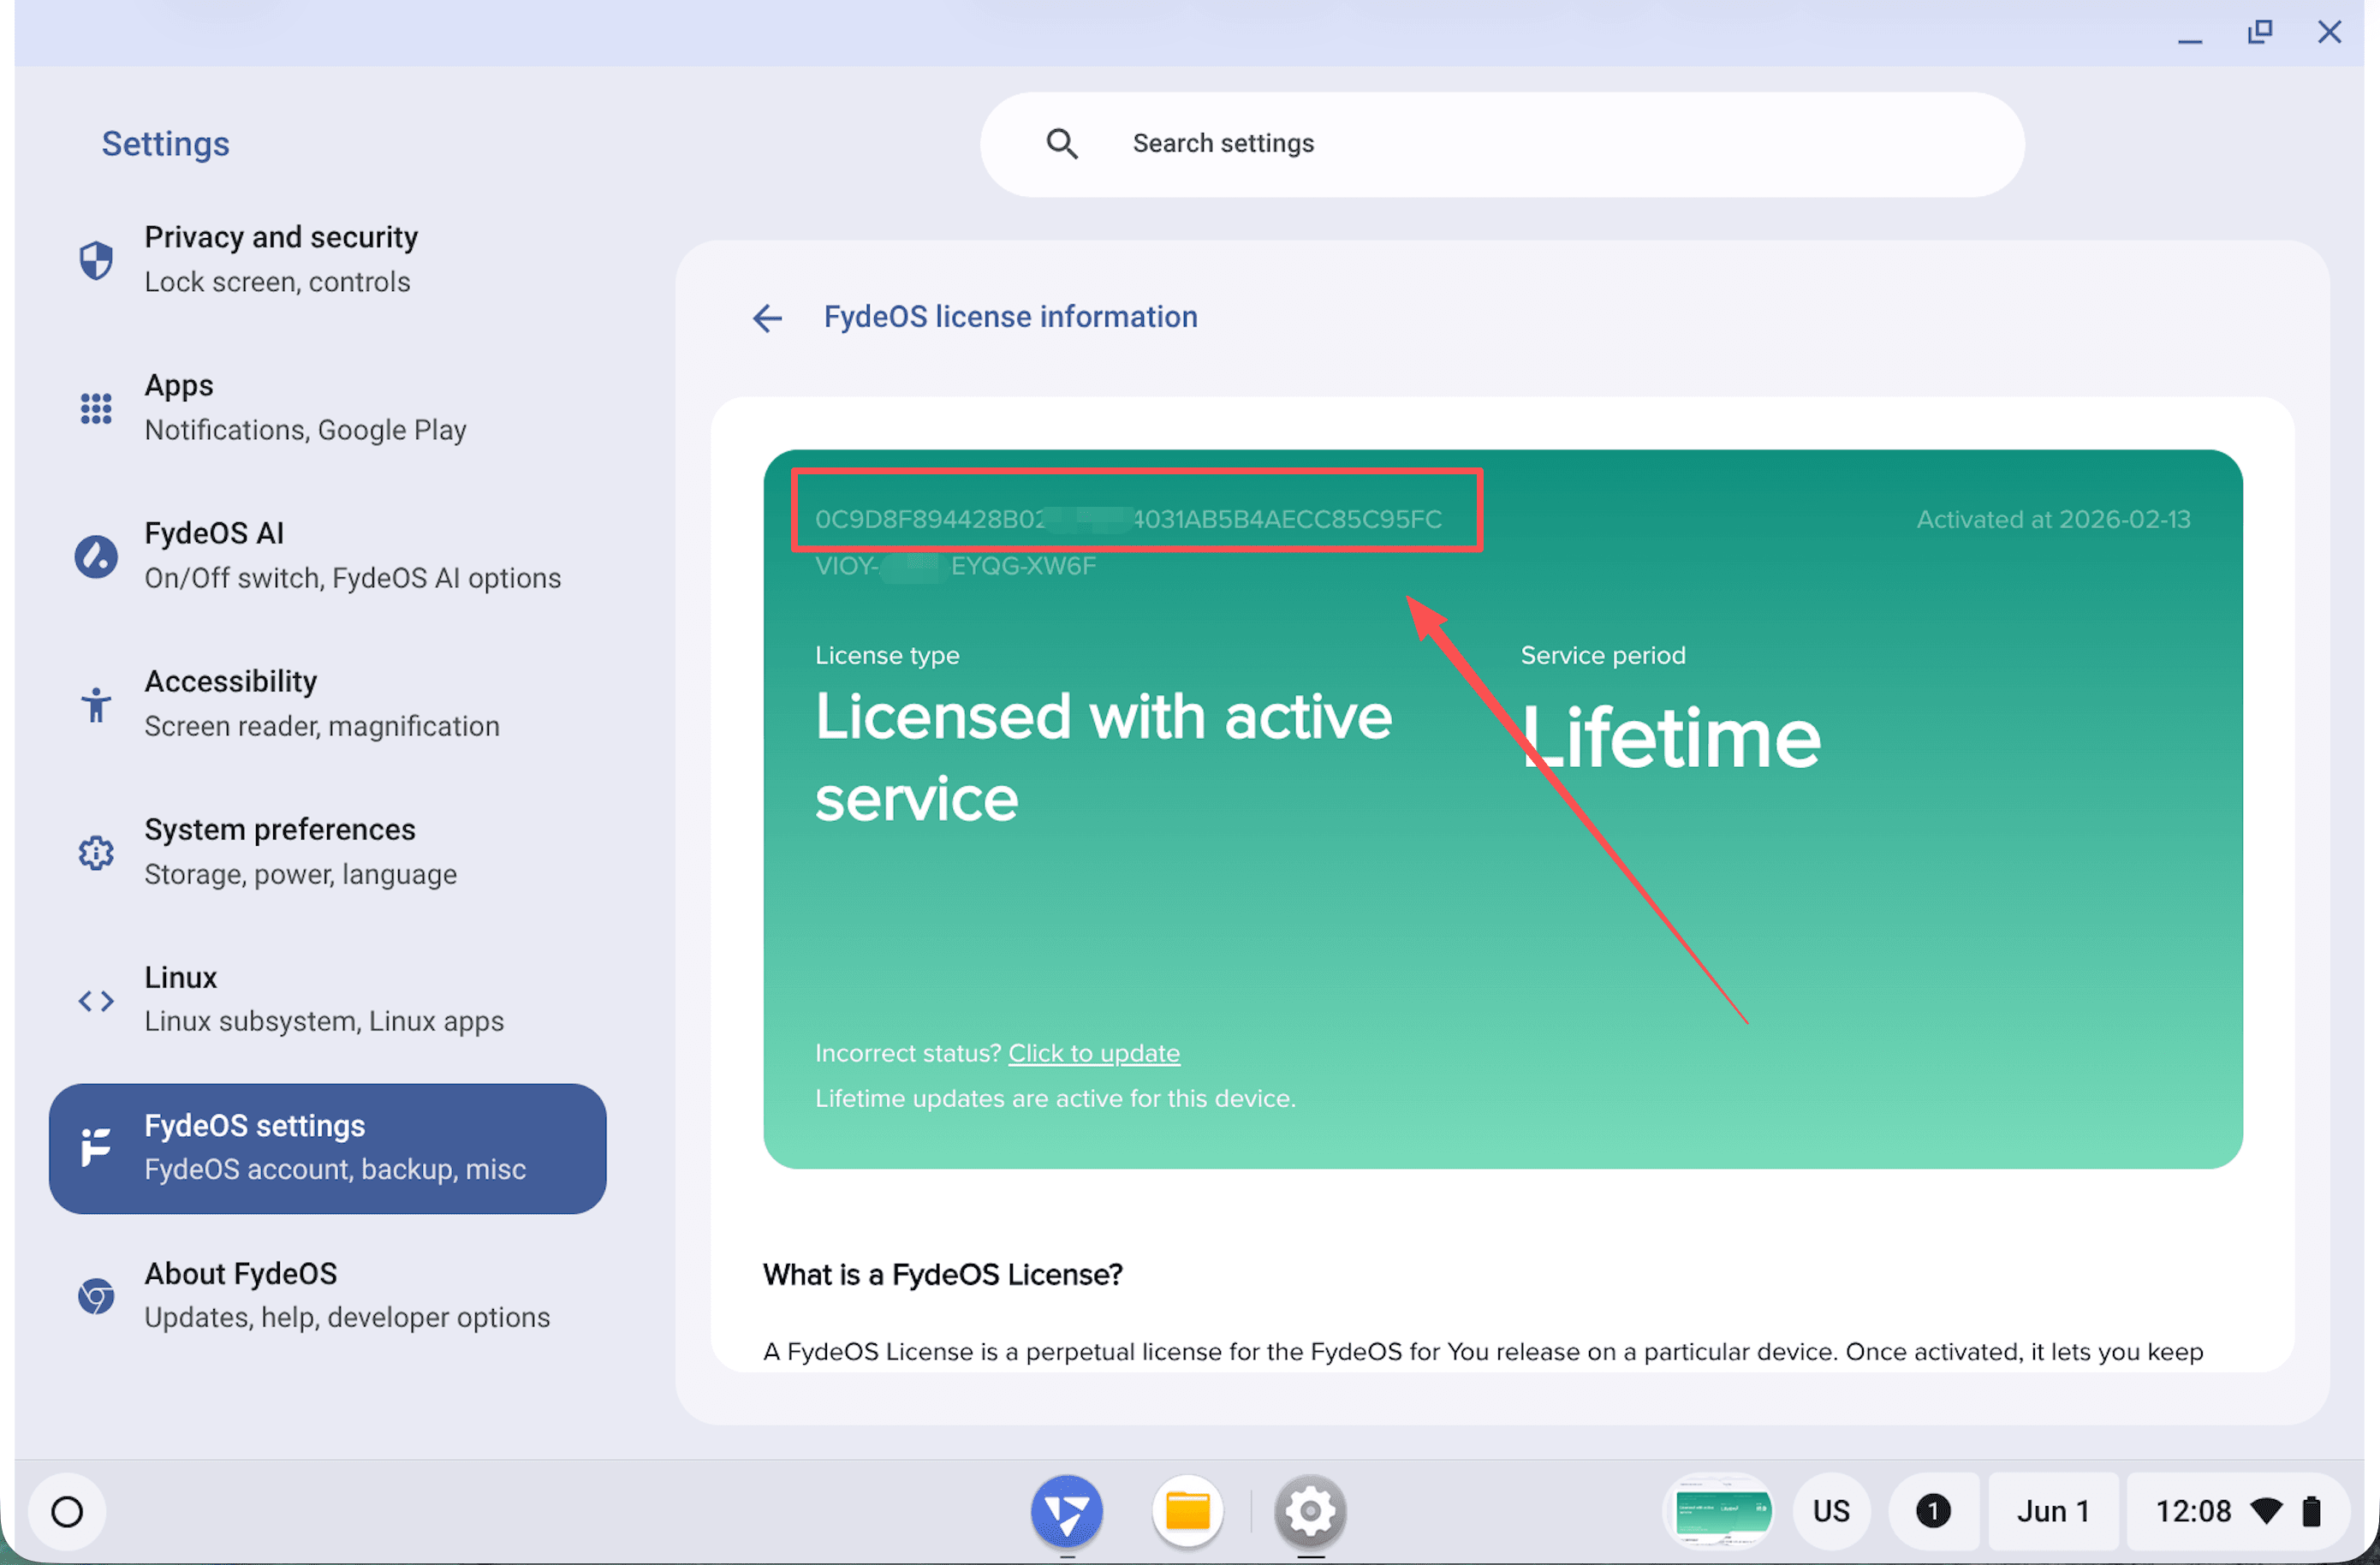Screen dimensions: 2380x1565
Task: Open Privacy and security settings
Action: tap(328, 260)
